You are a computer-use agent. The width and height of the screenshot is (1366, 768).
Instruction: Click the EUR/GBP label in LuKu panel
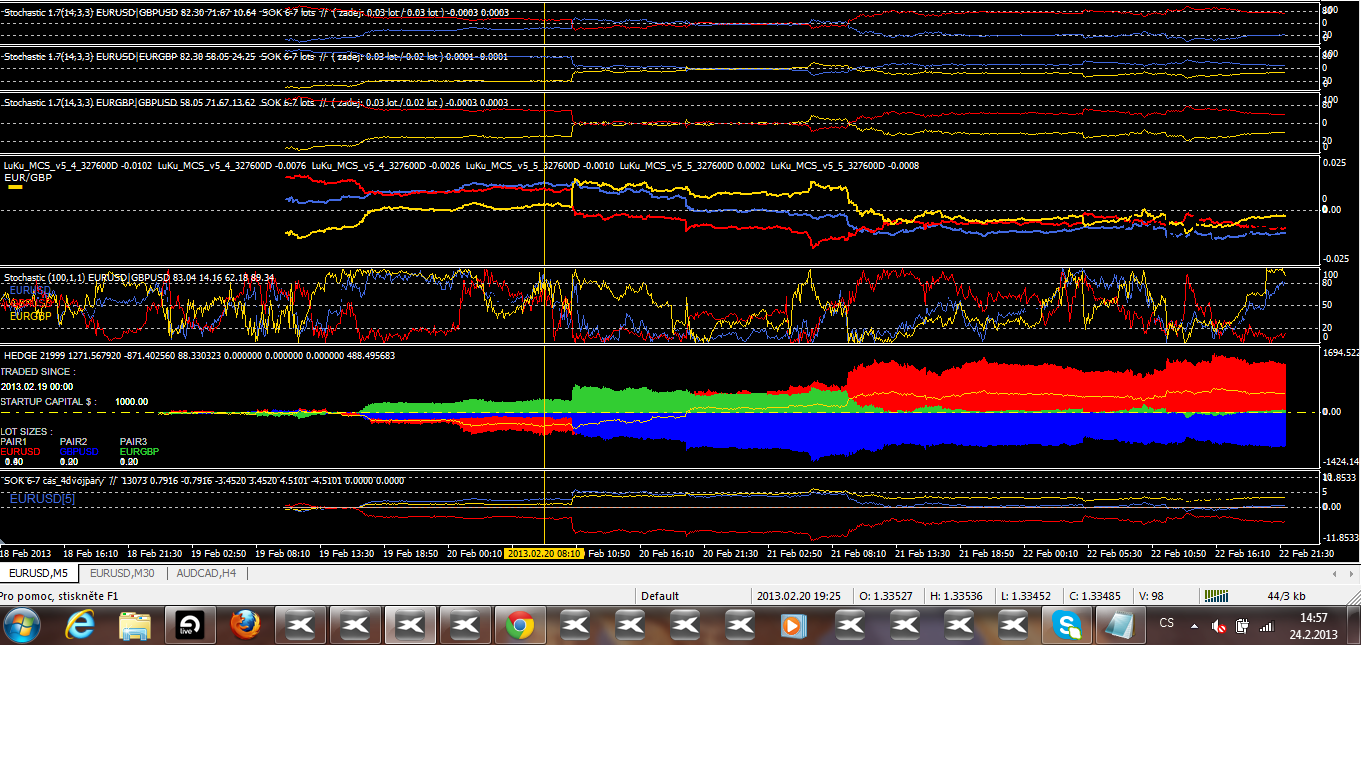pyautogui.click(x=29, y=177)
